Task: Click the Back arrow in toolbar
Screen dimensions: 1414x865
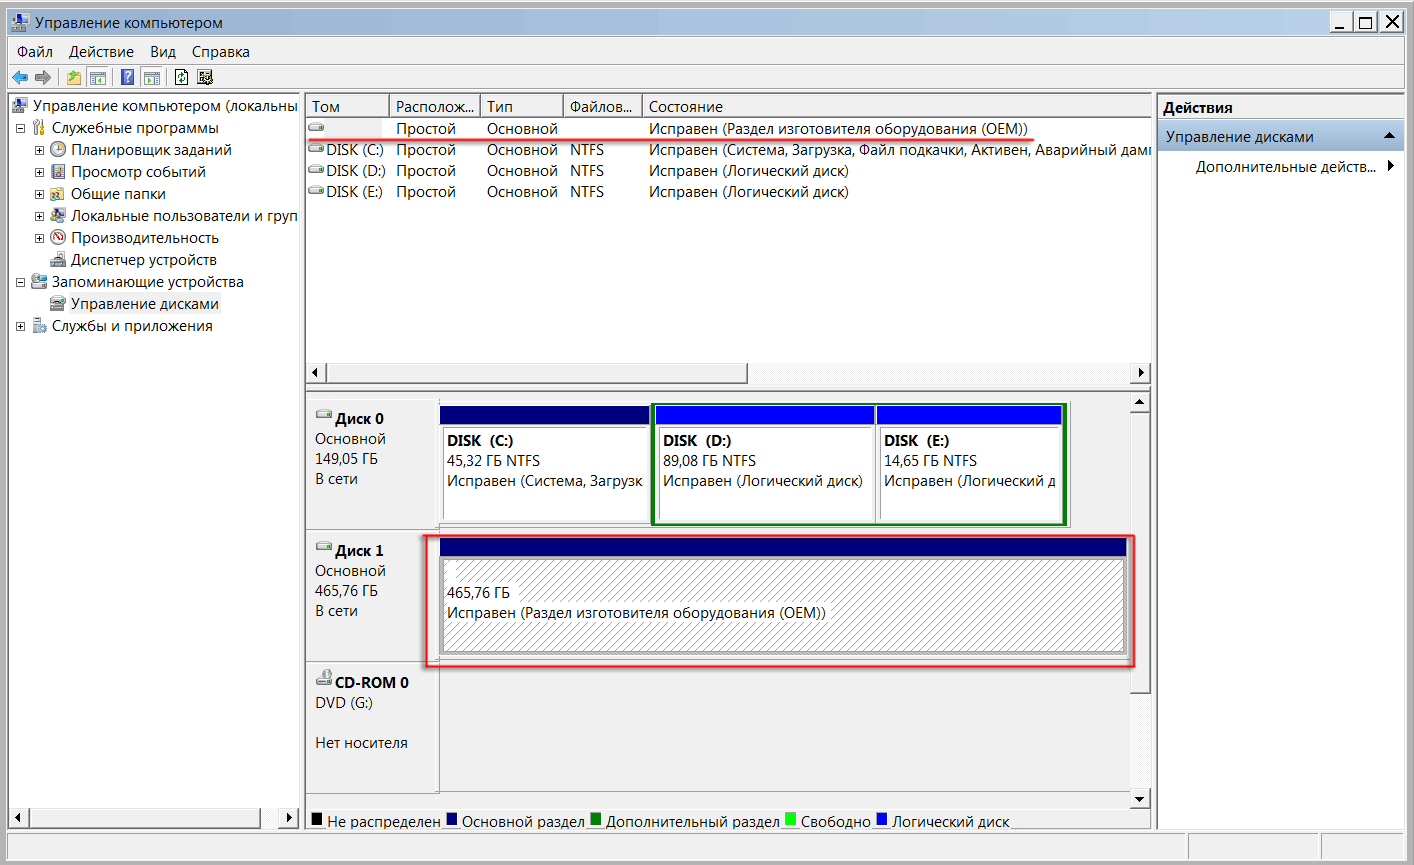Action: [20, 77]
